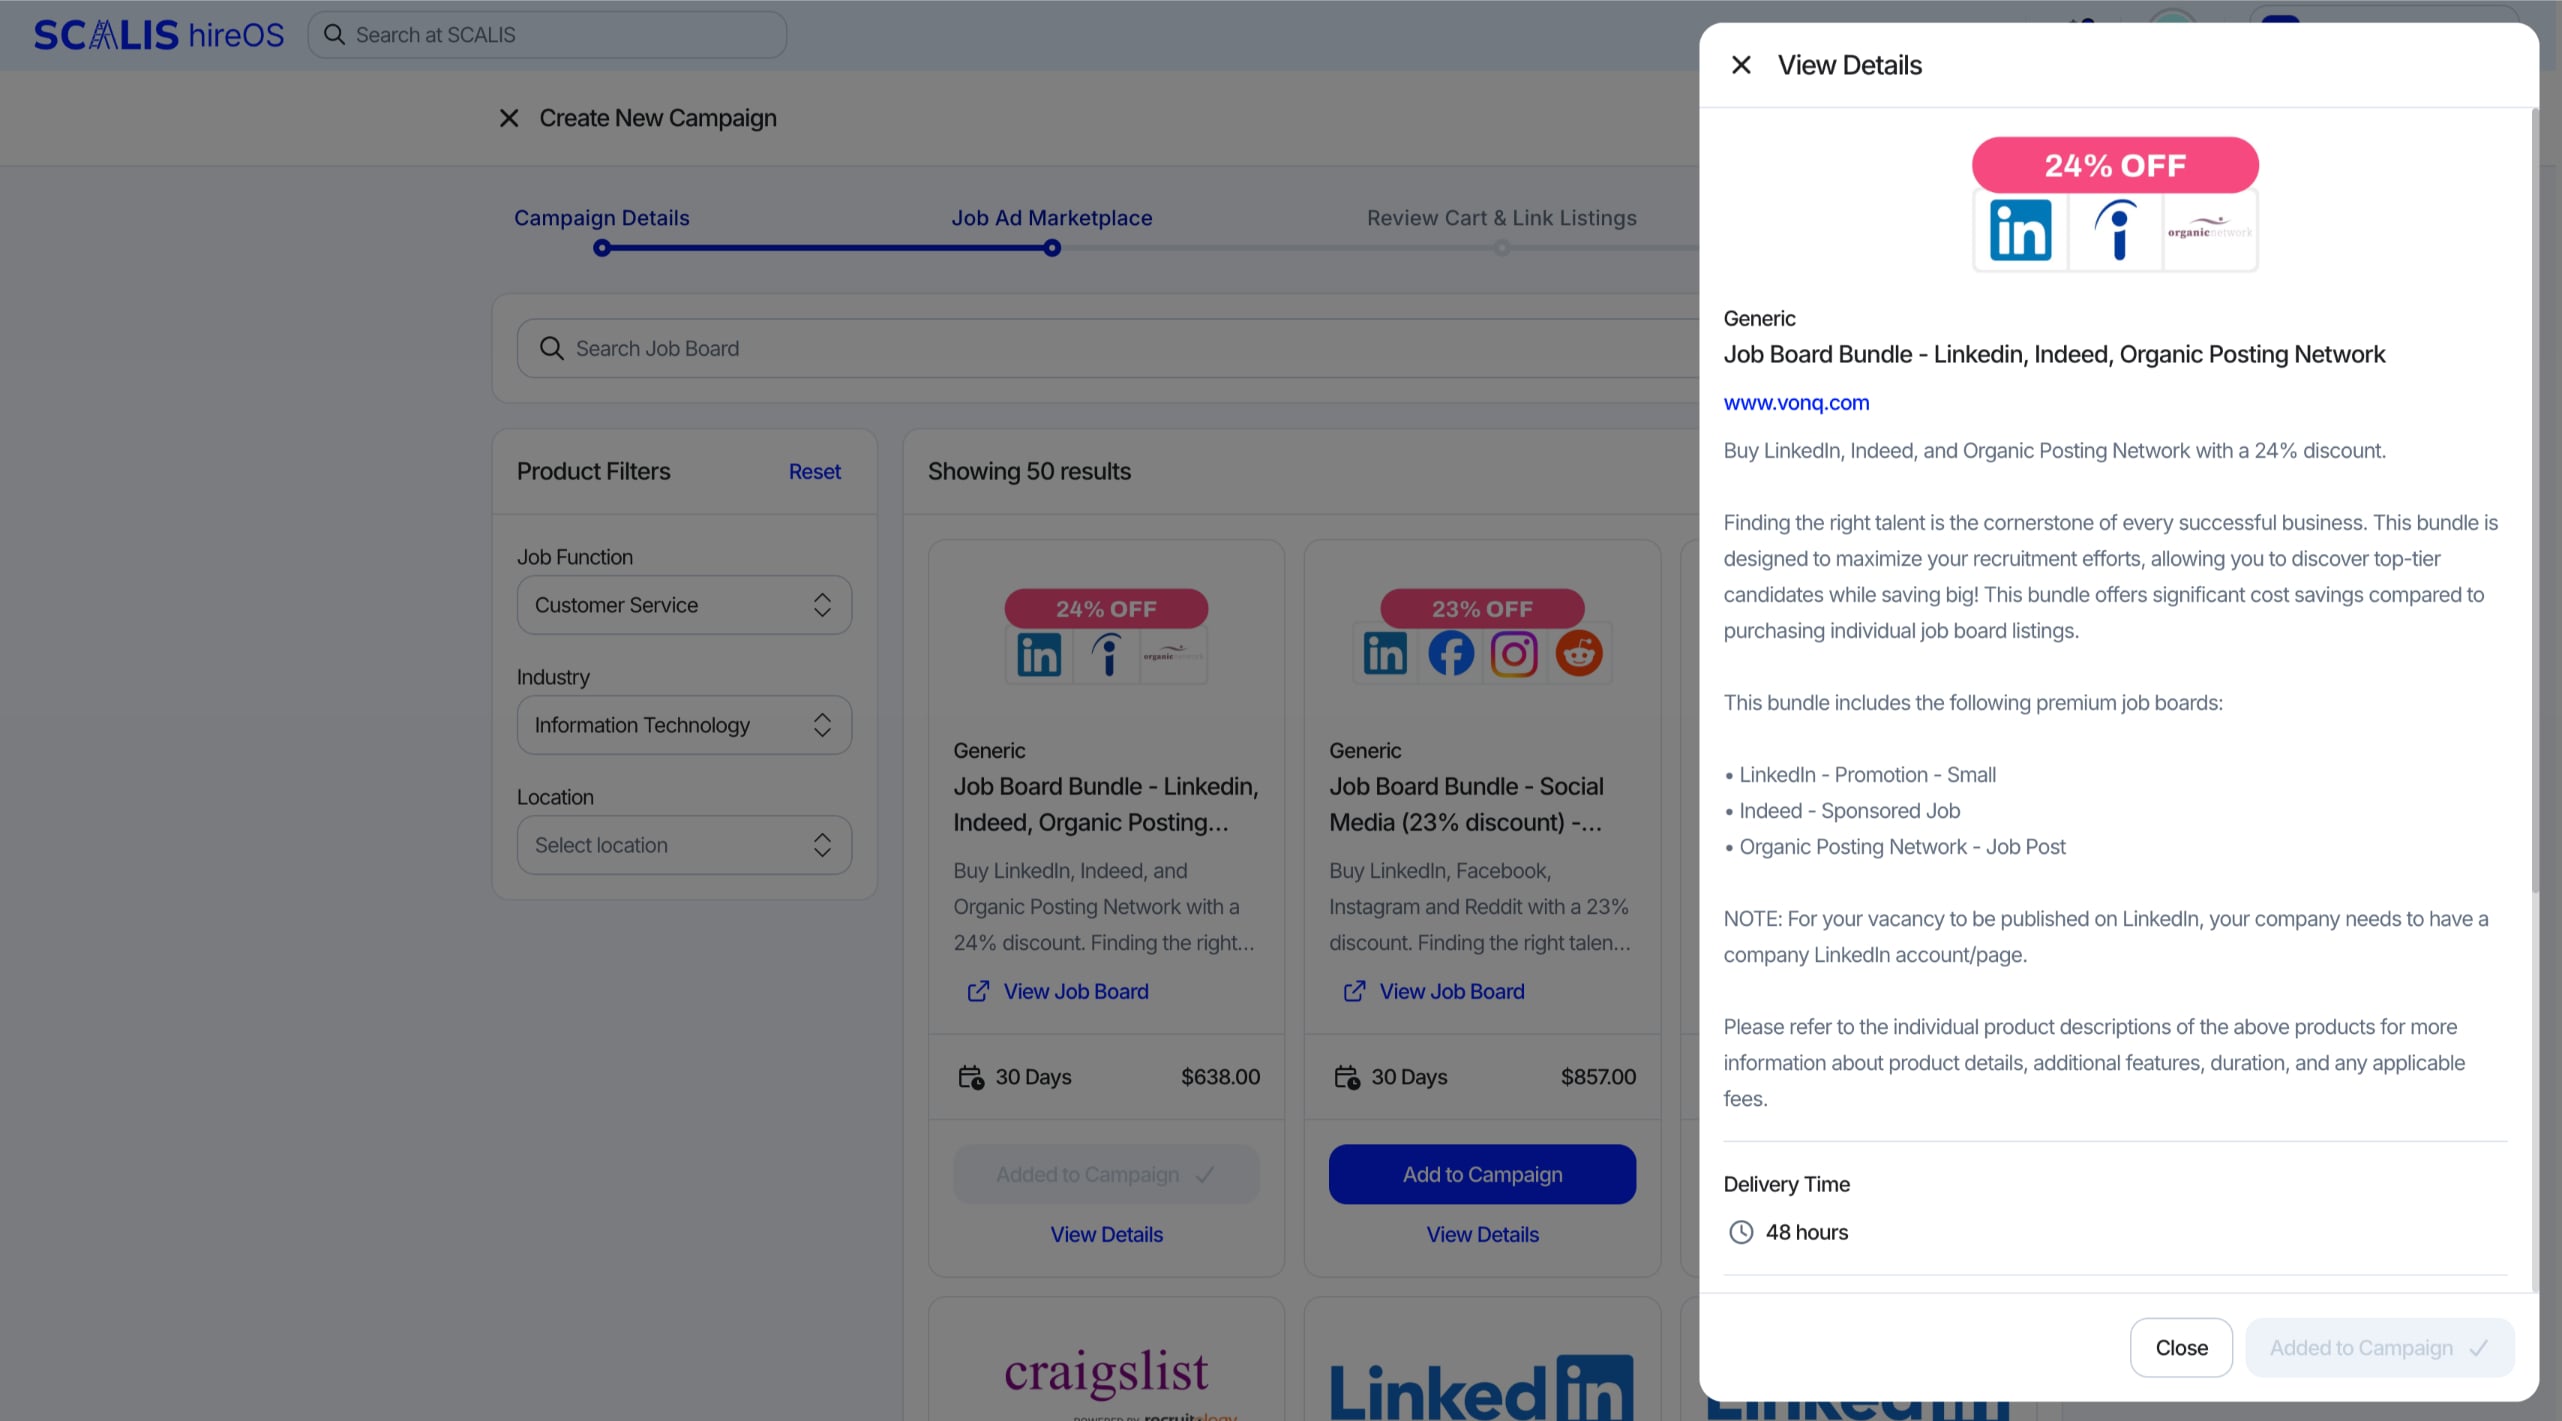Screen dimensions: 2562x1421
Task: Click the Indeed logo in the View Details bundle image
Action: pos(2115,230)
